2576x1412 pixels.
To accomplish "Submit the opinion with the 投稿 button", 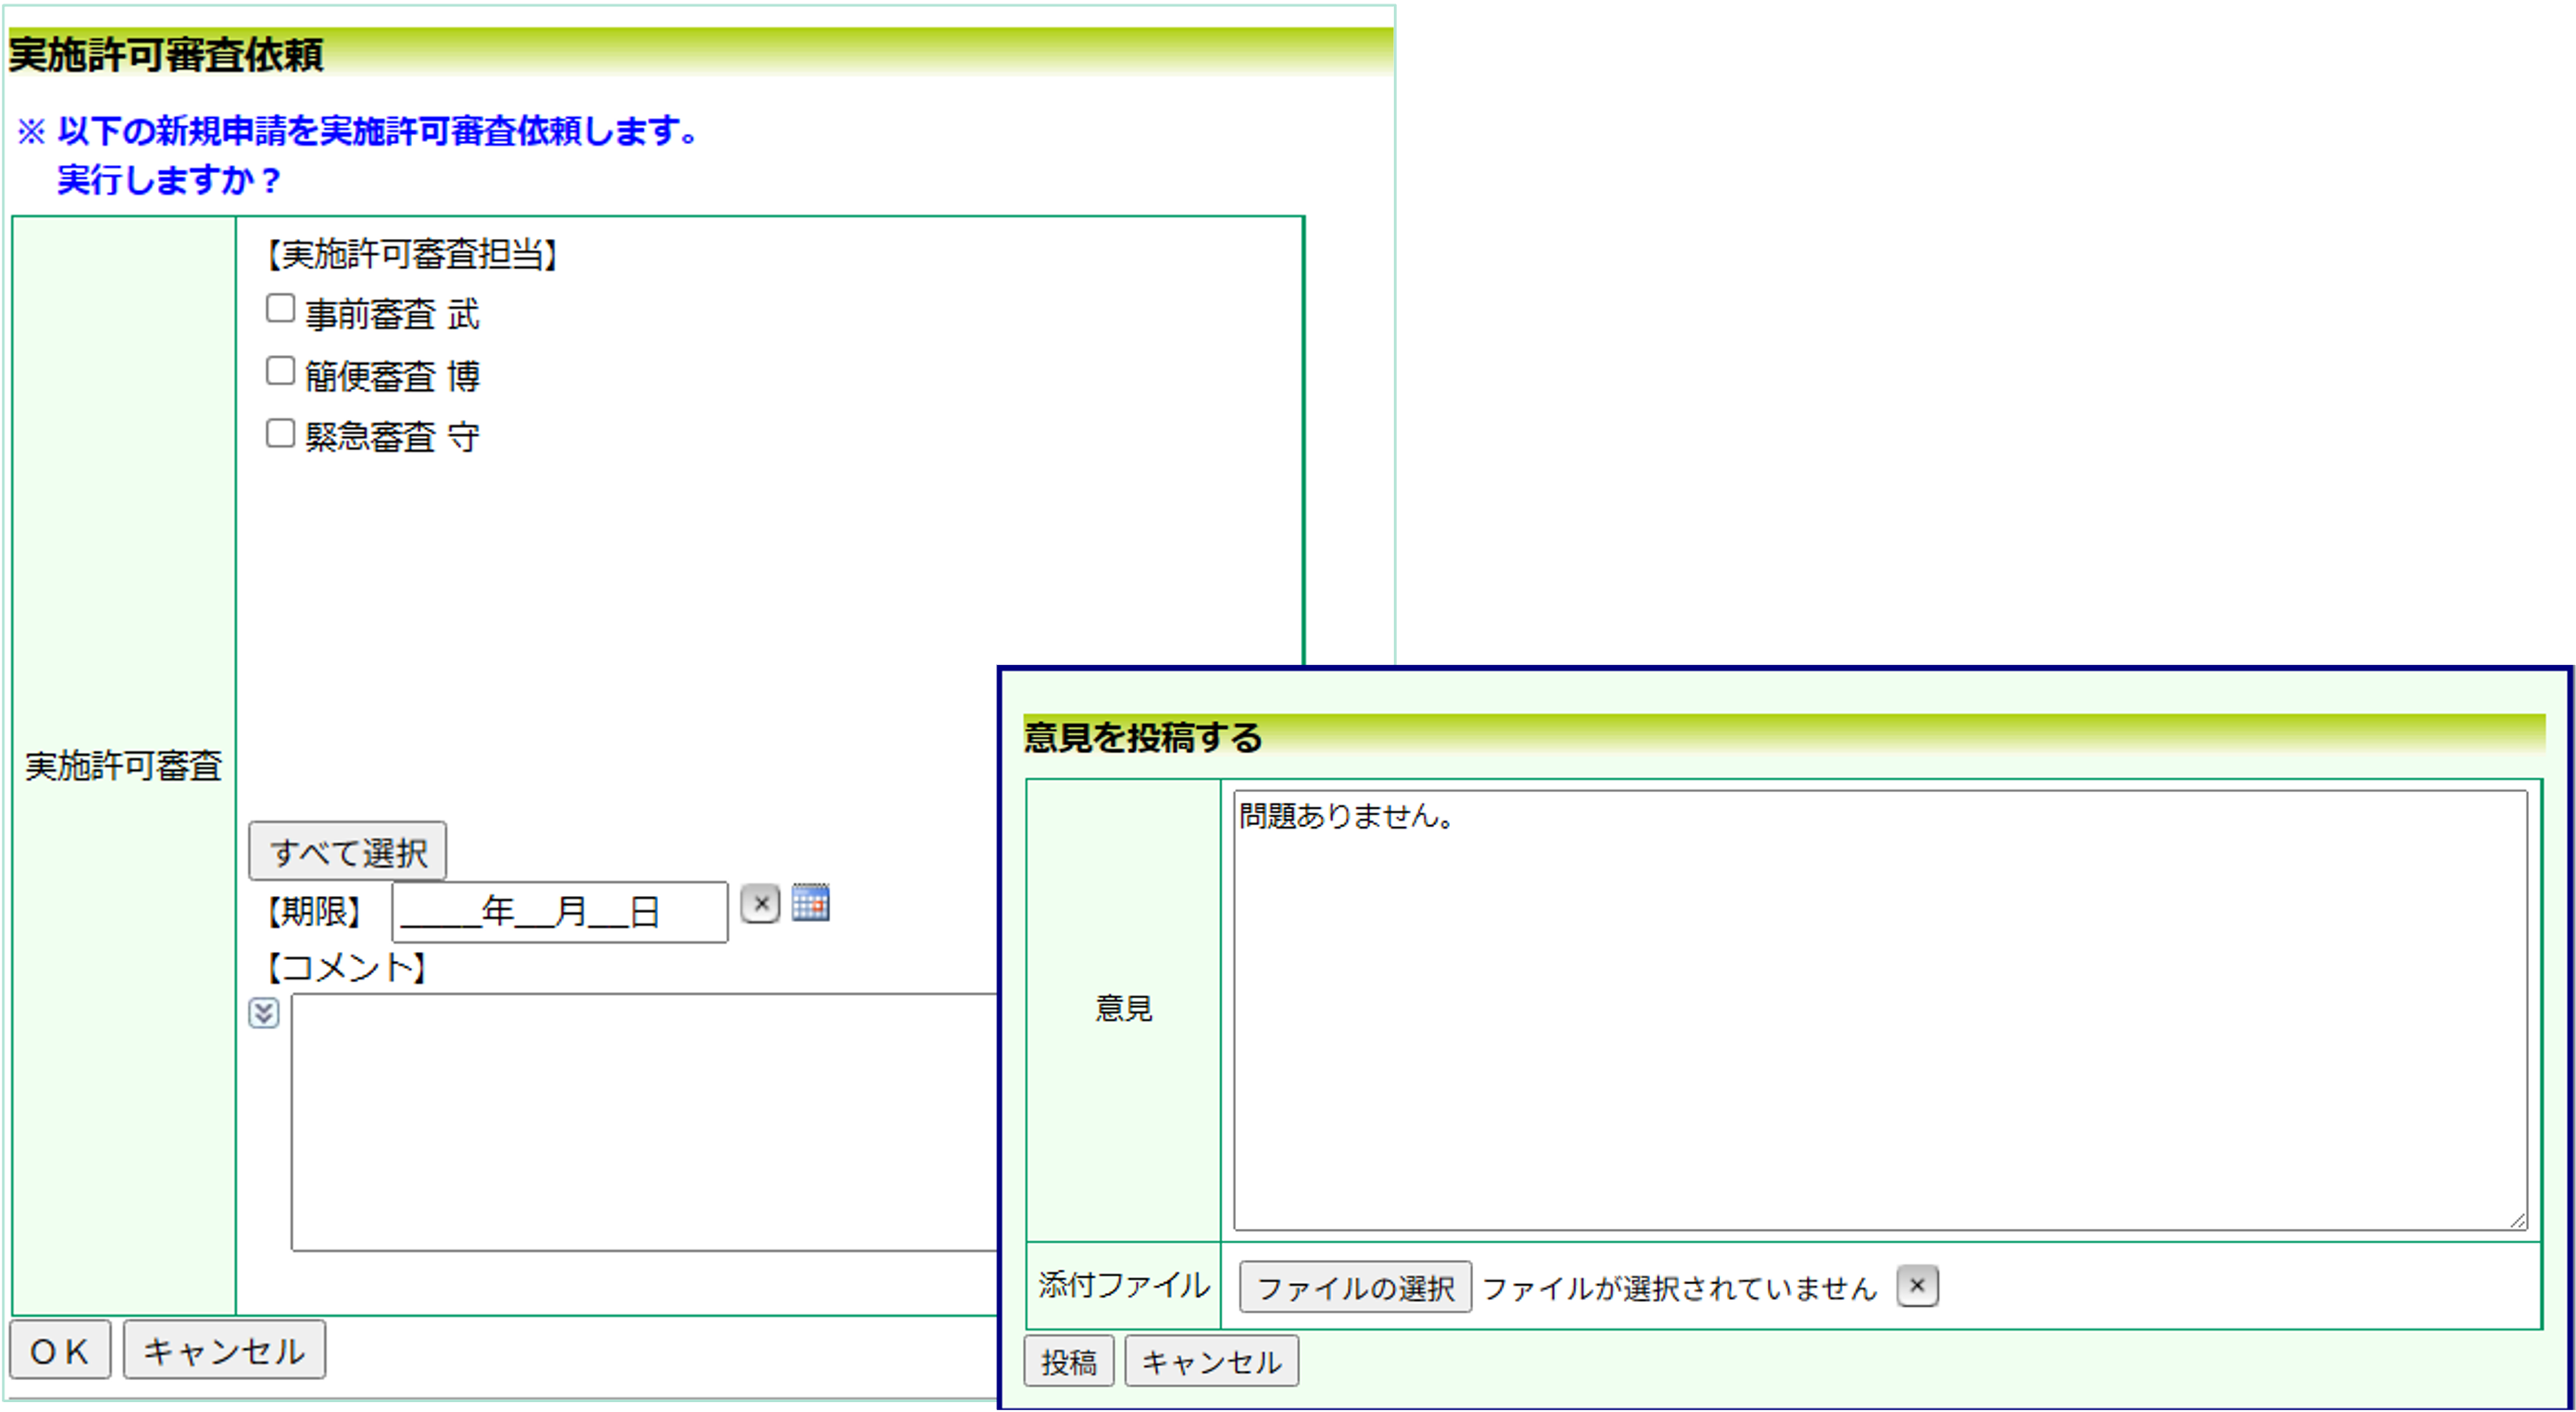I will click(1069, 1361).
